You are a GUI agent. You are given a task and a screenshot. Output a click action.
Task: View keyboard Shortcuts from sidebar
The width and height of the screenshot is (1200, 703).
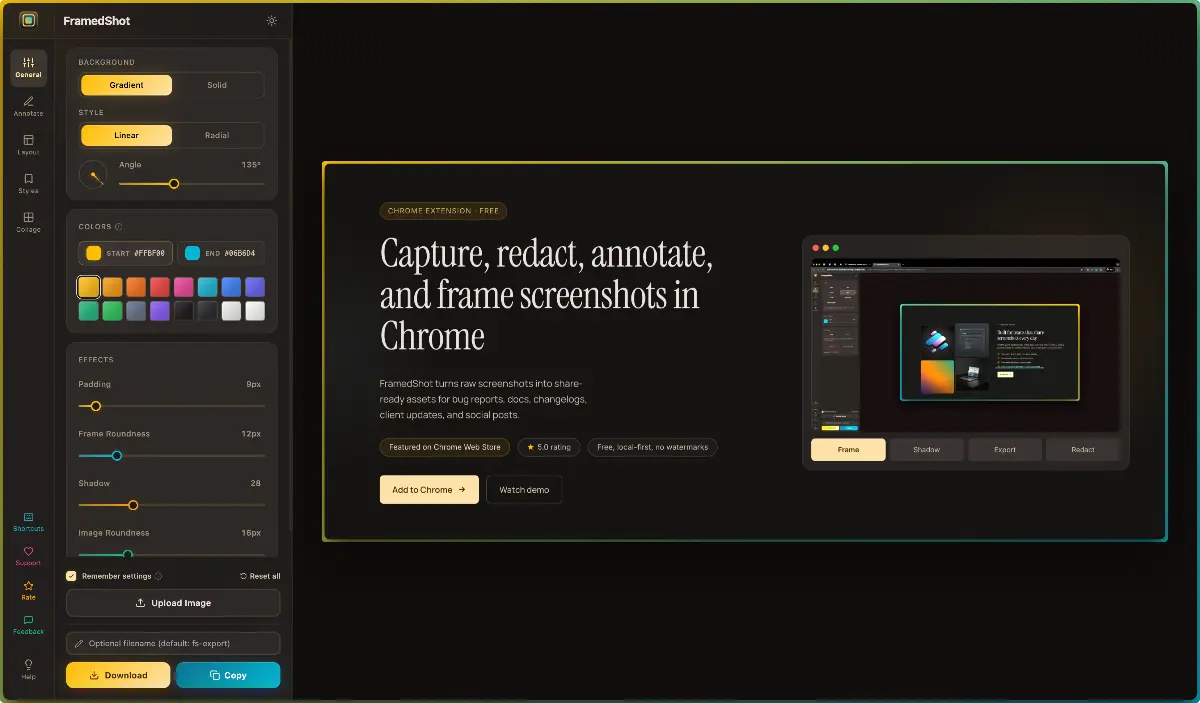click(x=27, y=521)
